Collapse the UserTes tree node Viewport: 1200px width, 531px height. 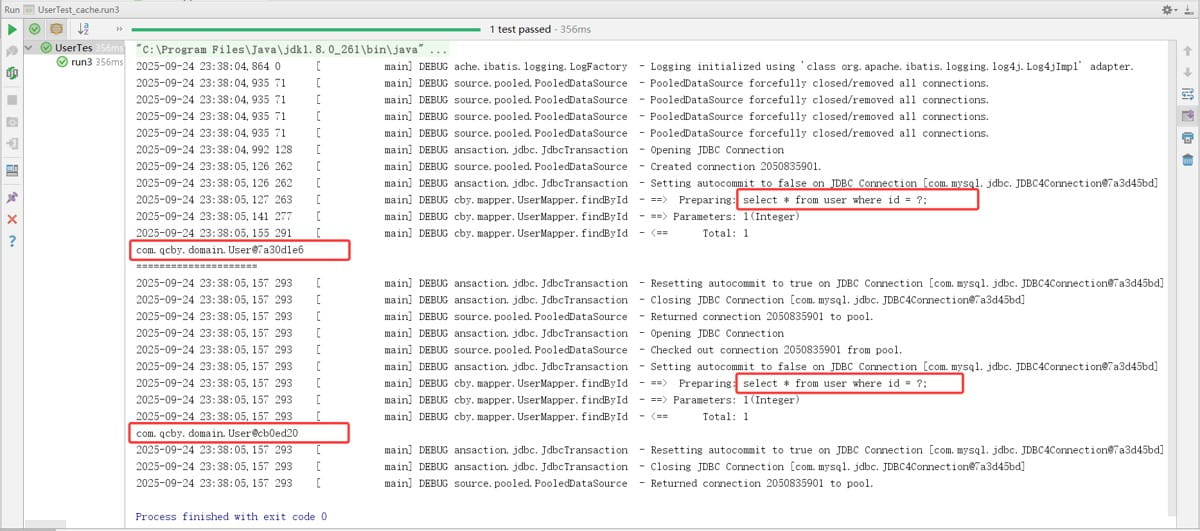coord(30,47)
